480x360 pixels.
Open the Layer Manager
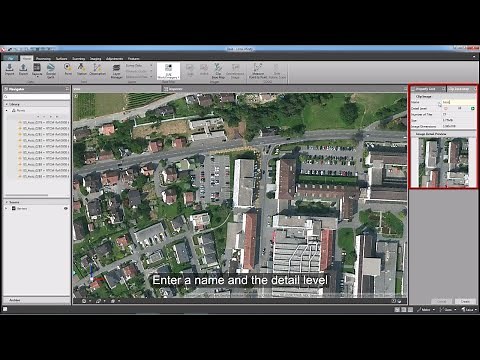[116, 71]
